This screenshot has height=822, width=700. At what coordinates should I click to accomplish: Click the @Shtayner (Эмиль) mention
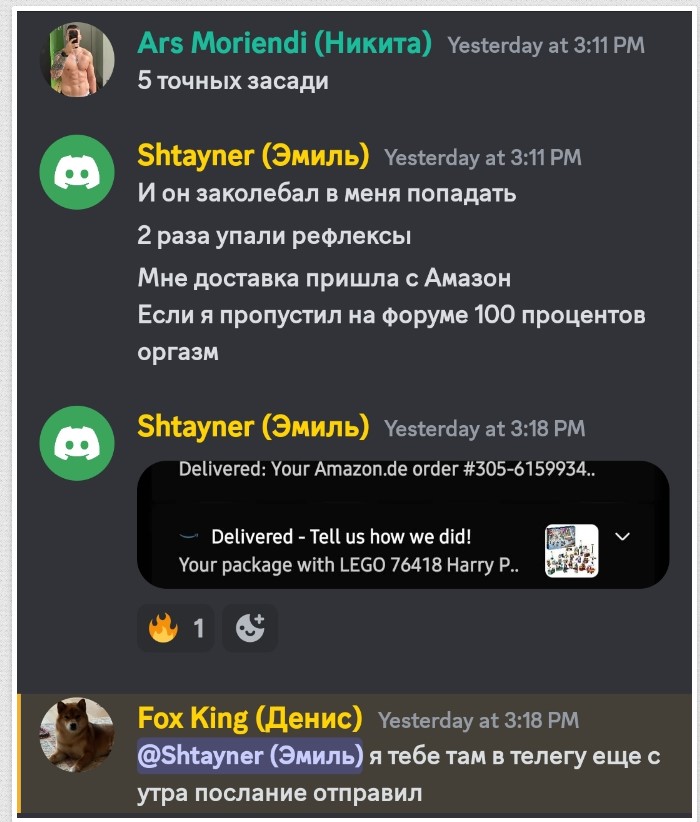click(x=250, y=755)
